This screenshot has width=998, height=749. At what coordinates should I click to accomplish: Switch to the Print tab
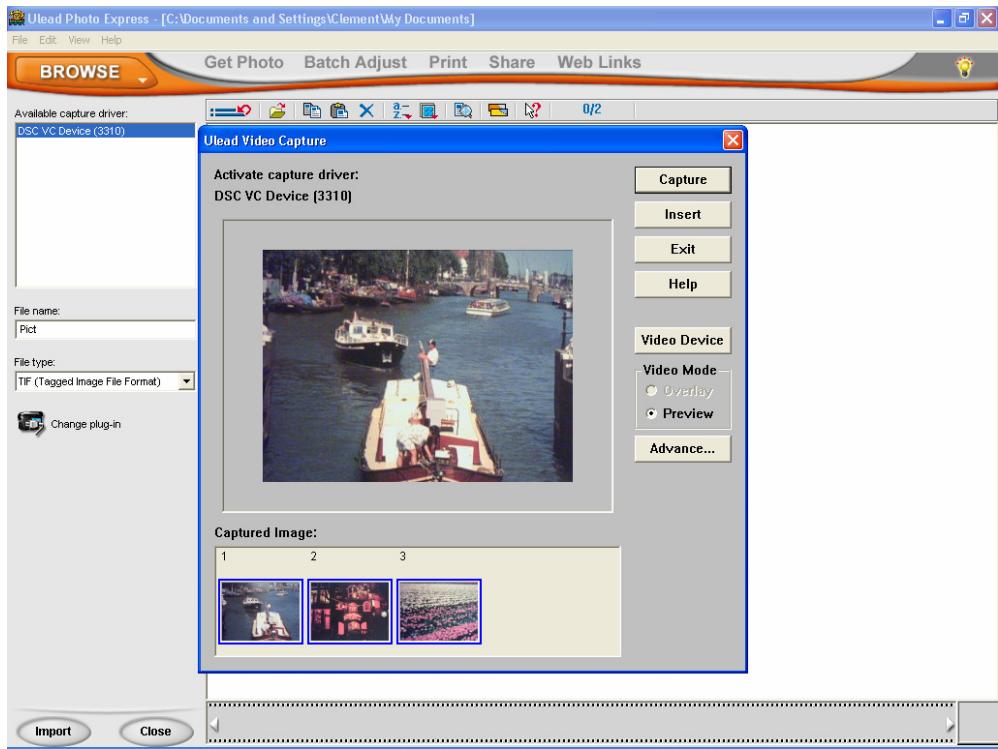[x=447, y=62]
